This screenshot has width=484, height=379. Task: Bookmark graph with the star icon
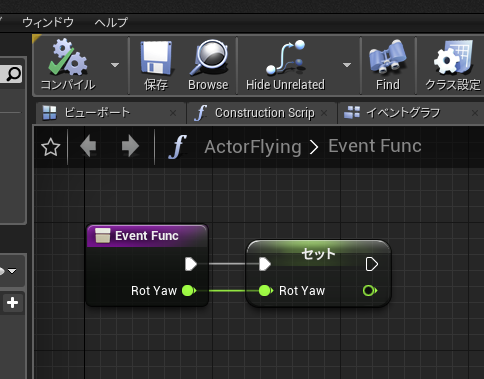click(51, 147)
